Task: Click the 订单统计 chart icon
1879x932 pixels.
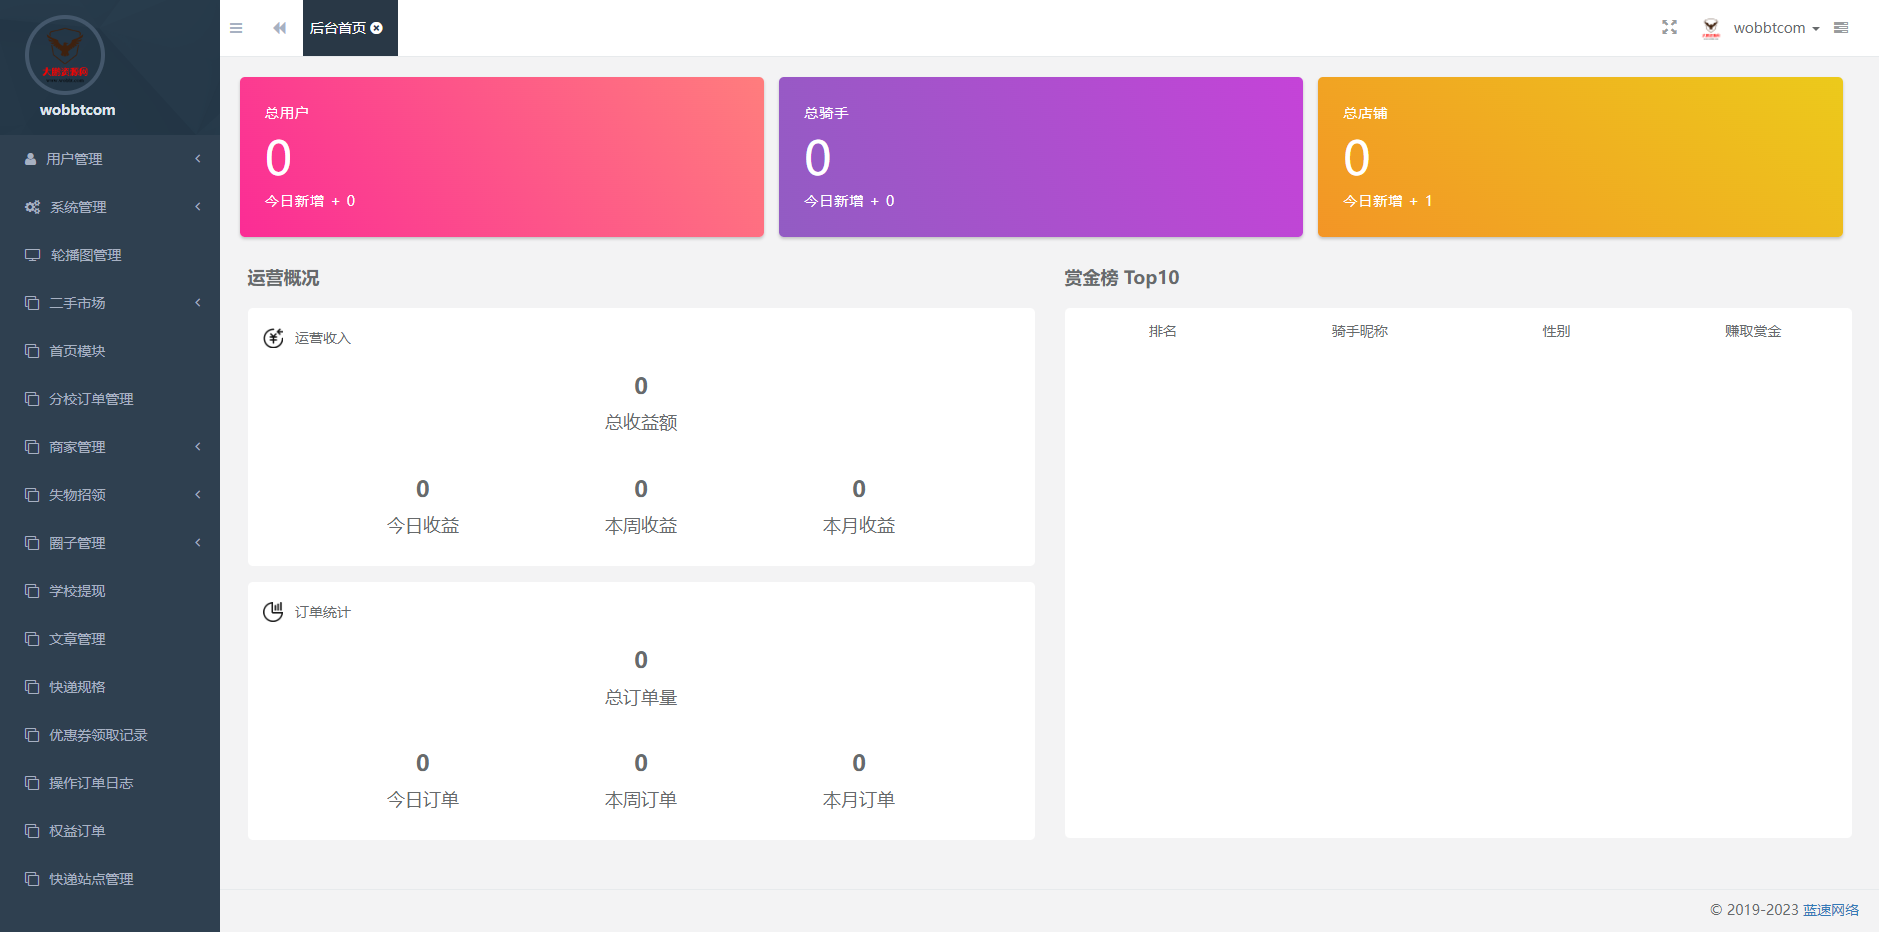Action: pyautogui.click(x=273, y=612)
